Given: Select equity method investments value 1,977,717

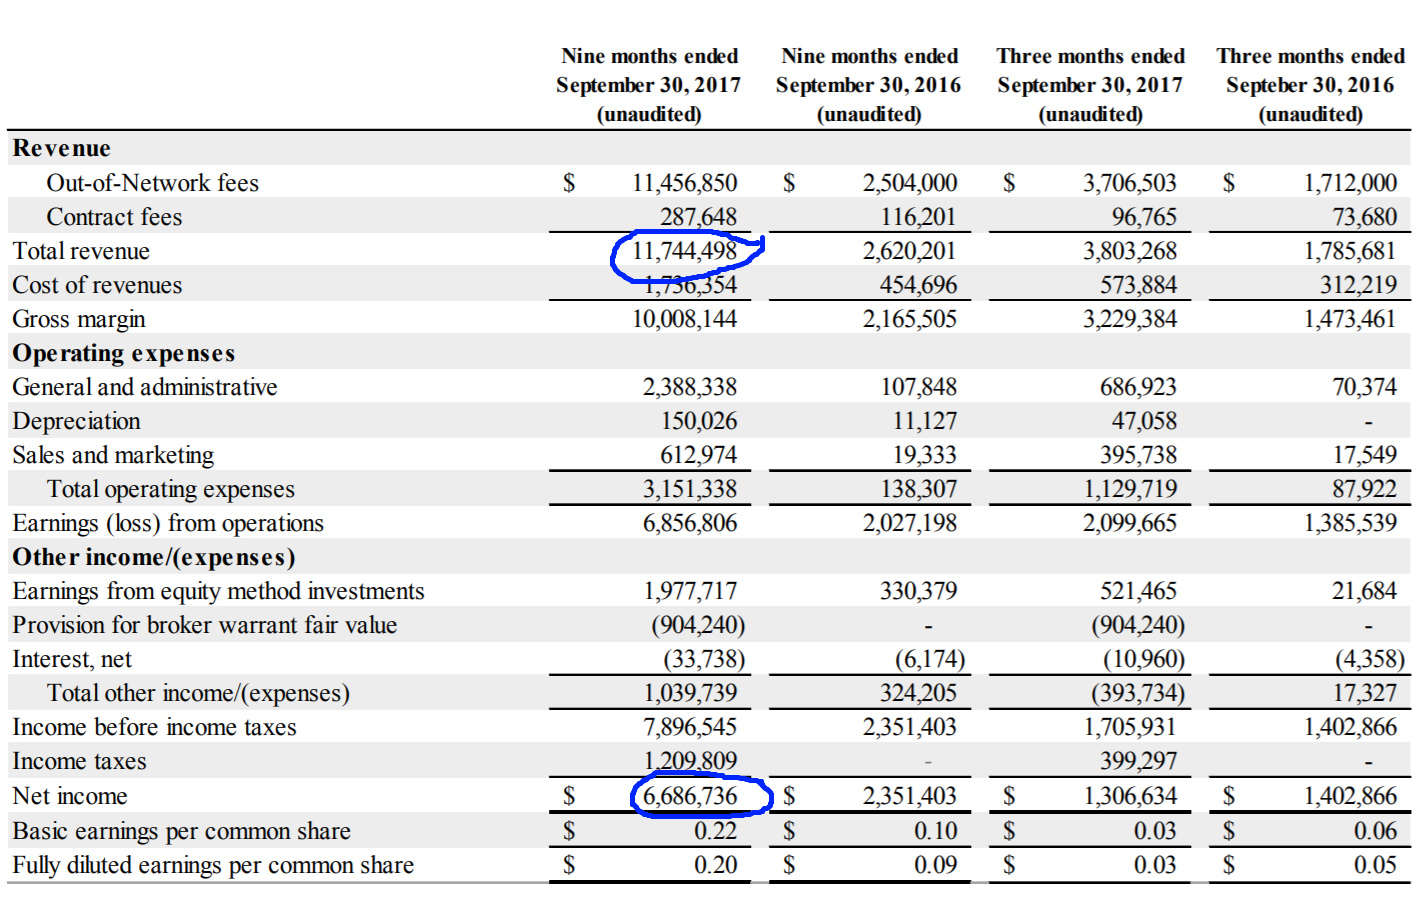Looking at the screenshot, I should point(690,591).
